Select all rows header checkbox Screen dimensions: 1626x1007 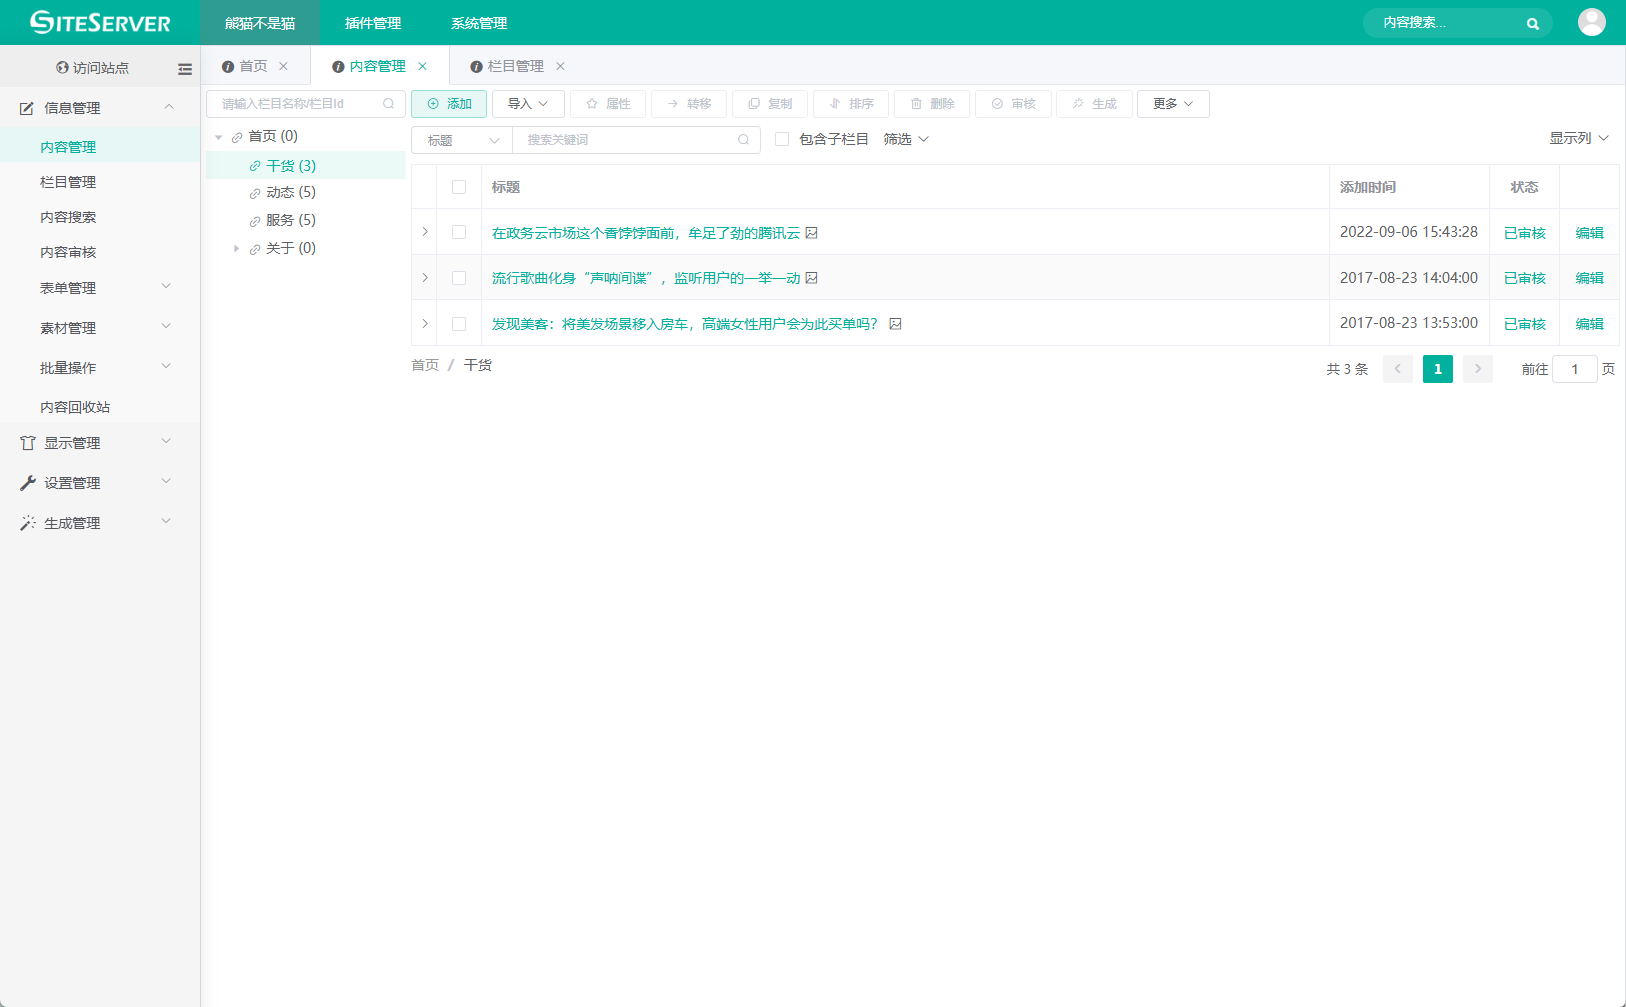459,187
